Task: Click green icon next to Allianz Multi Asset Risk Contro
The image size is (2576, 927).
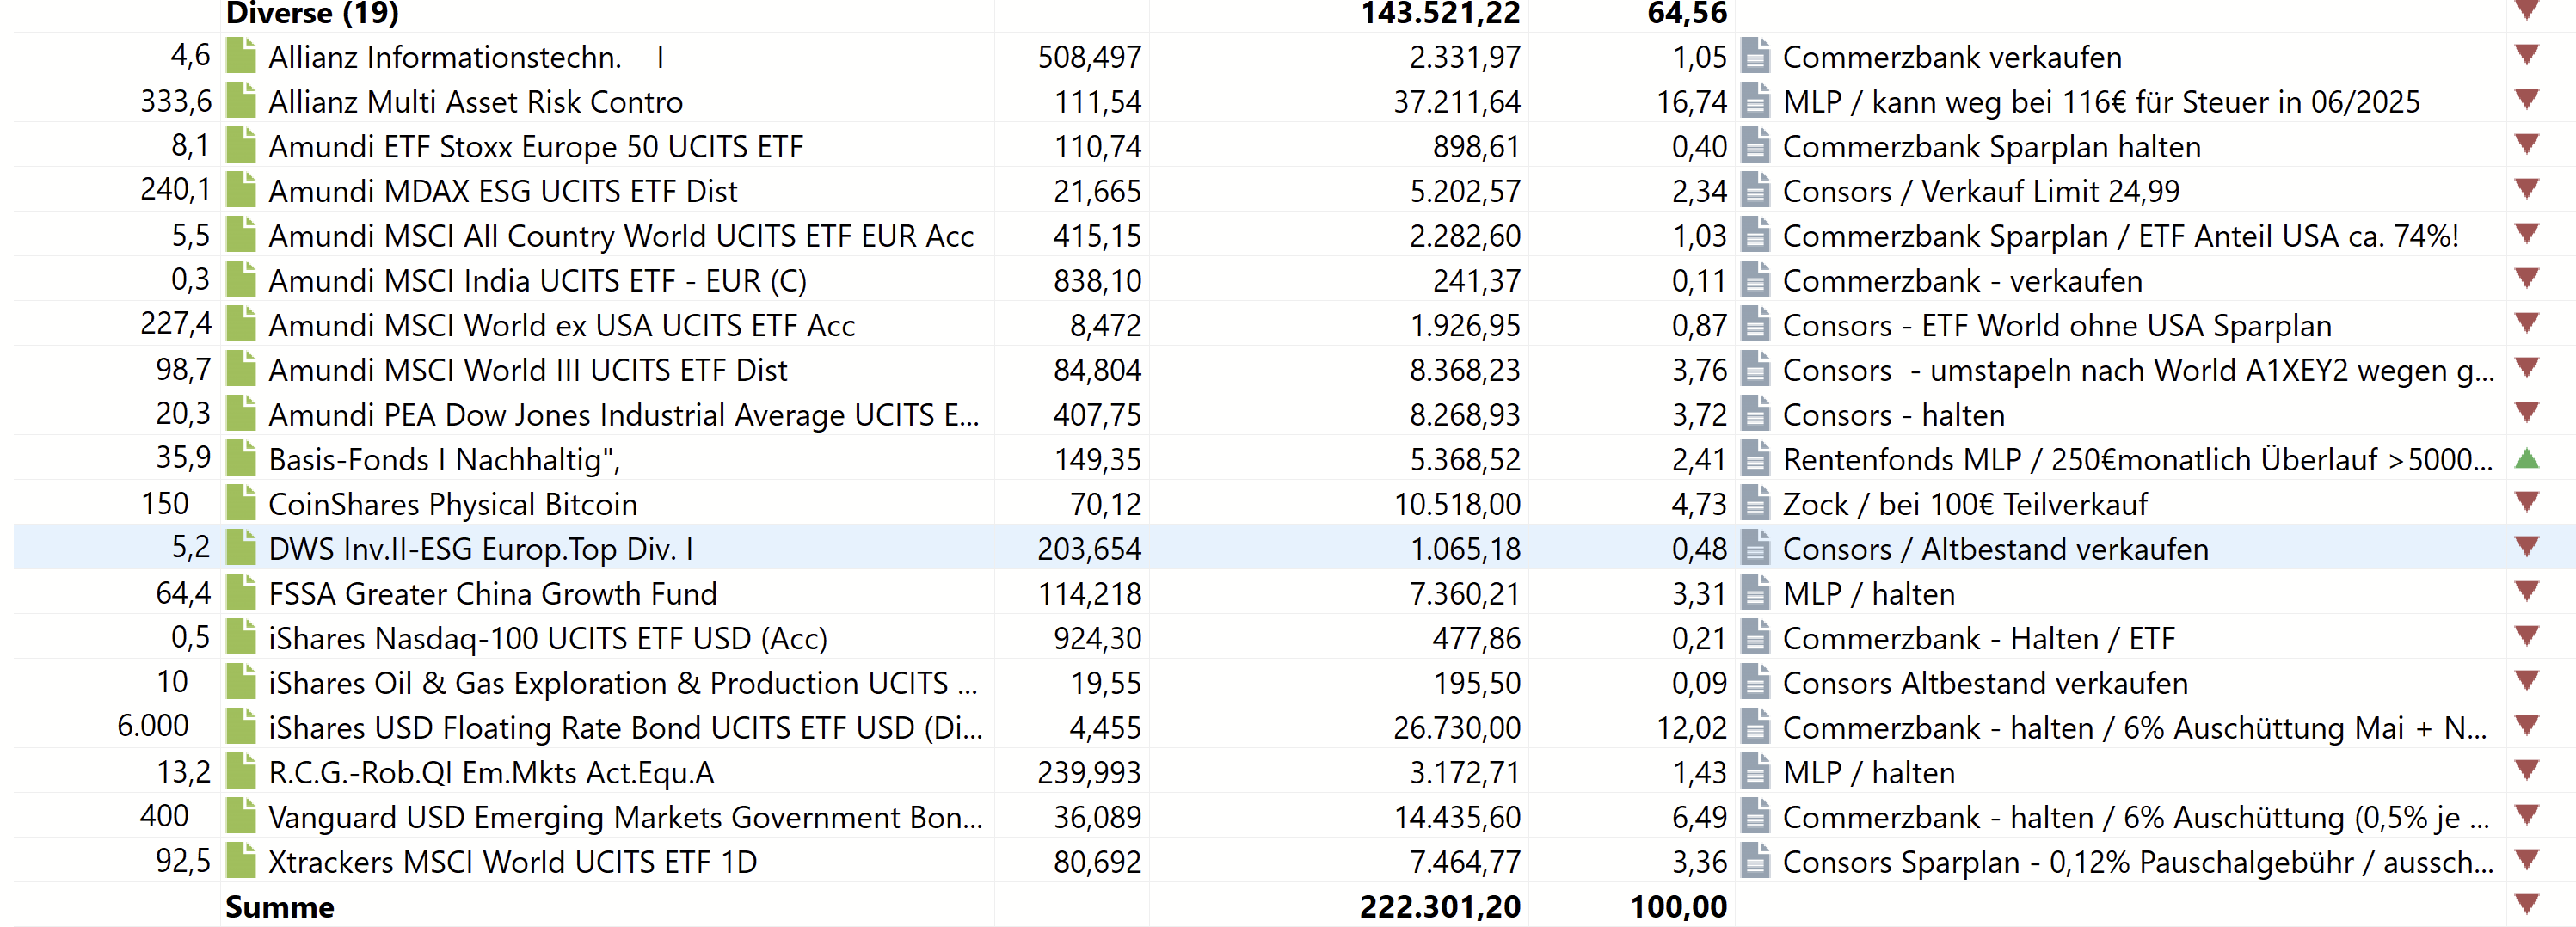Action: [x=240, y=101]
